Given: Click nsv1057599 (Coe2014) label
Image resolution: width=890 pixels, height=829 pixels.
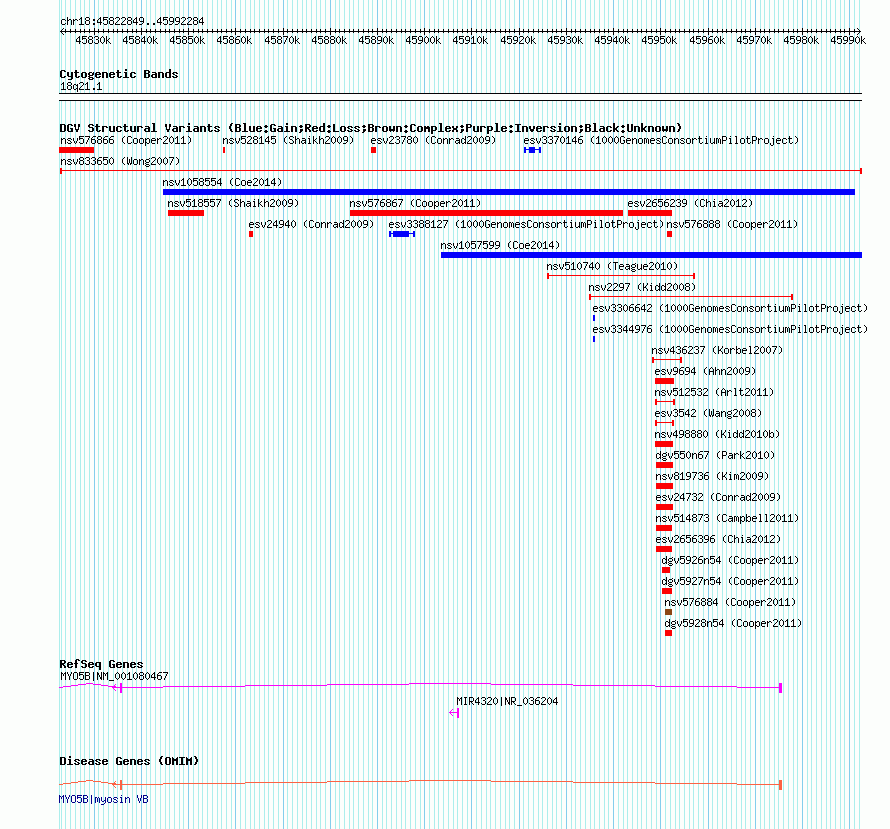Looking at the screenshot, I should [x=500, y=245].
